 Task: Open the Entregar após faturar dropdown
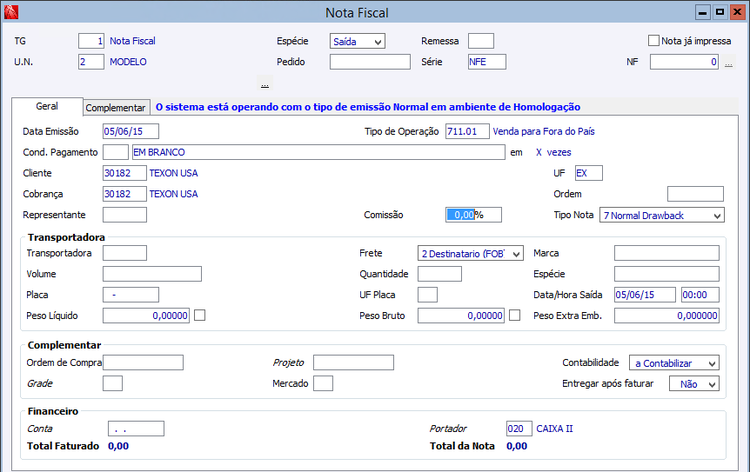(710, 384)
